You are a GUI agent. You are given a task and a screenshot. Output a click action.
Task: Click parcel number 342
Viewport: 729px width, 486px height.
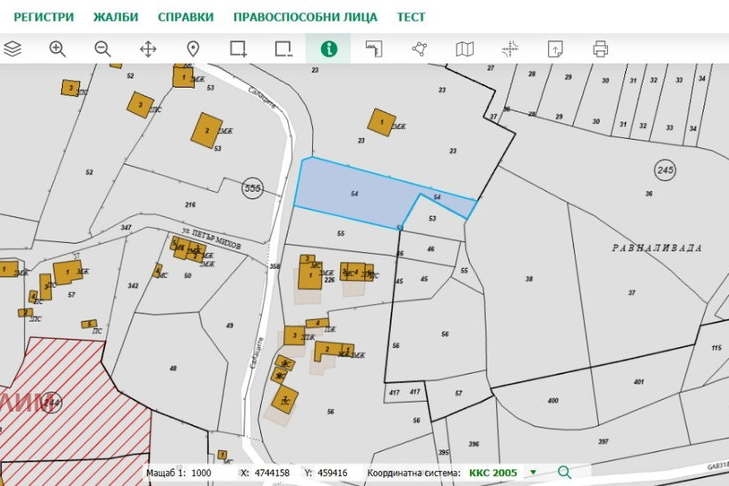133,286
